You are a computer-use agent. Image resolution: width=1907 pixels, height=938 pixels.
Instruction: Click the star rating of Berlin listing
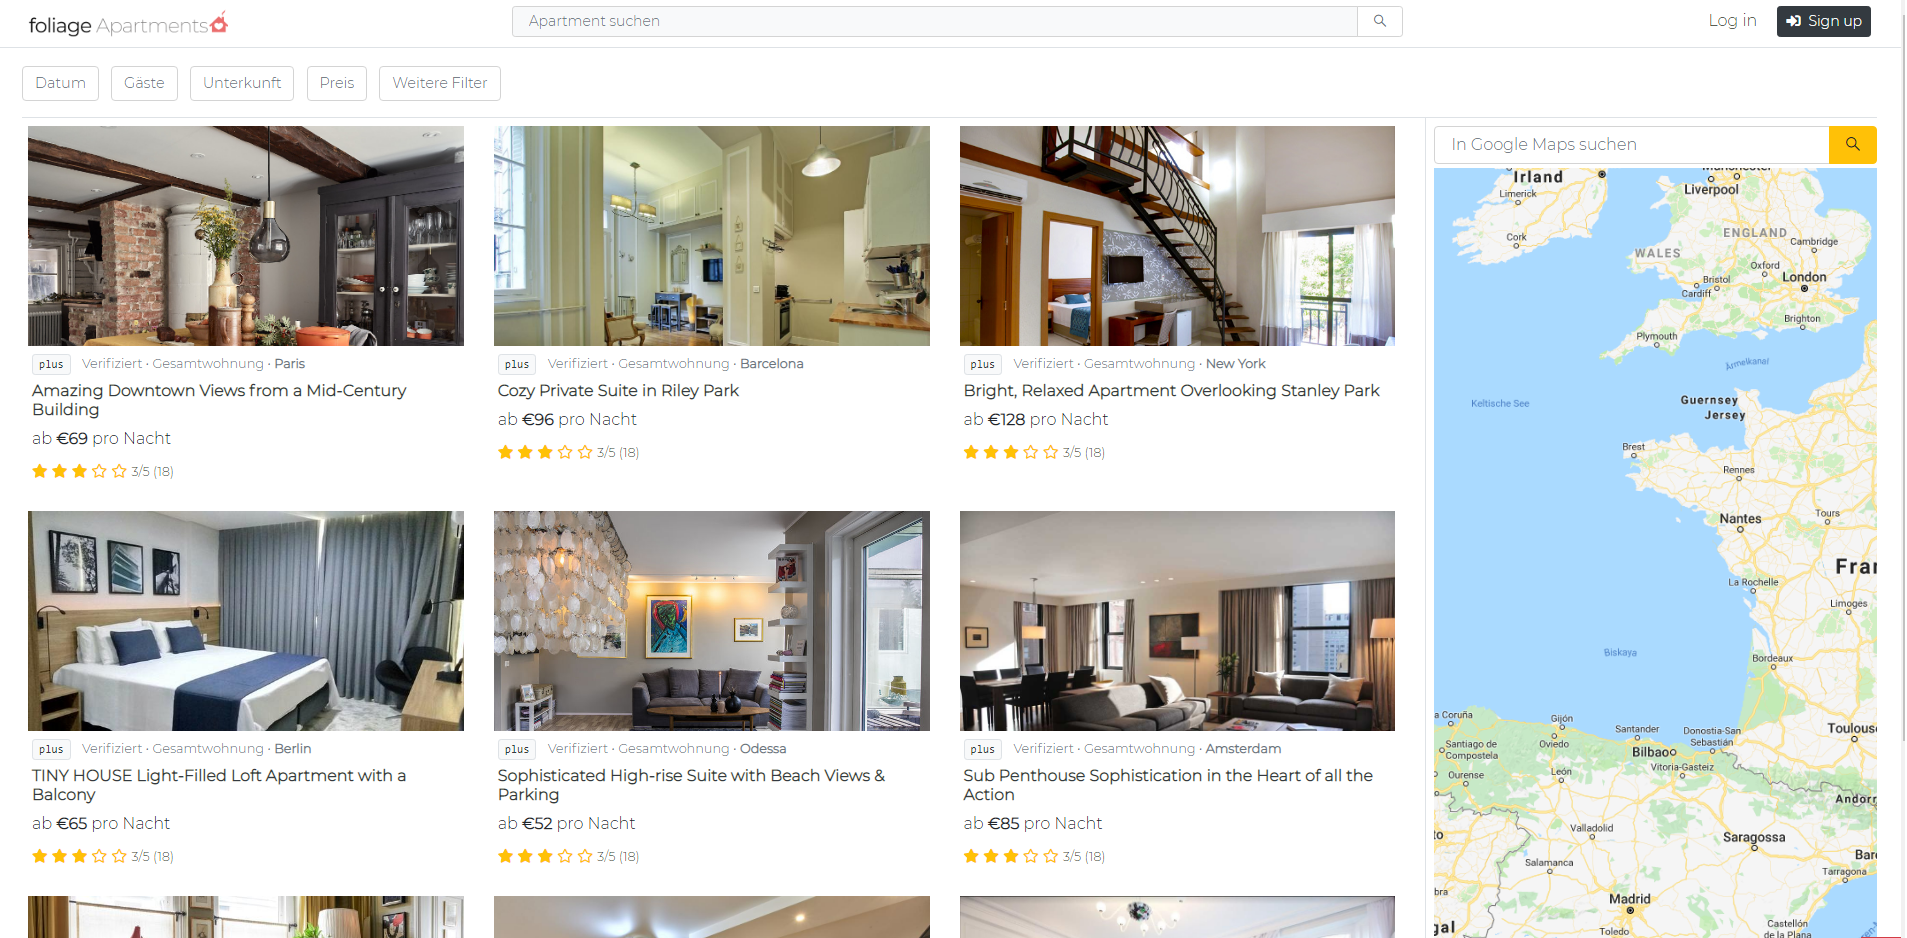(79, 856)
